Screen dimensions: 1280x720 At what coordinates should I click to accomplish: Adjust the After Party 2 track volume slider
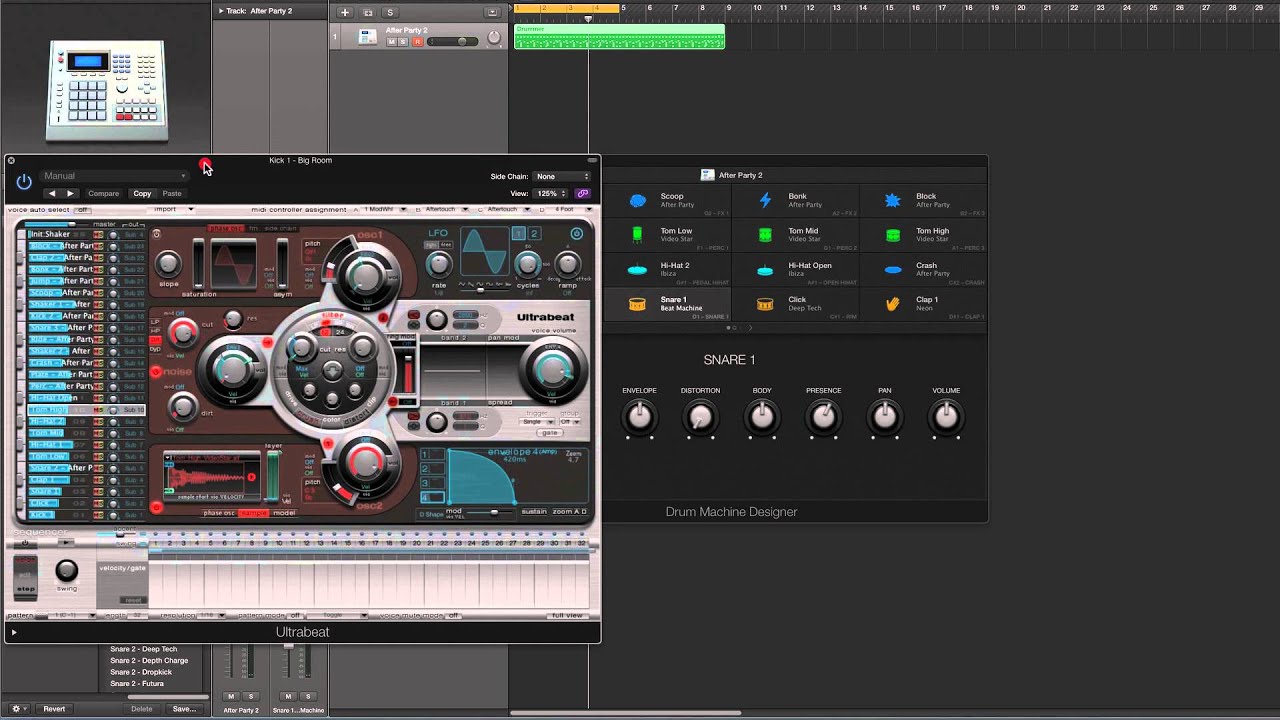pyautogui.click(x=453, y=42)
